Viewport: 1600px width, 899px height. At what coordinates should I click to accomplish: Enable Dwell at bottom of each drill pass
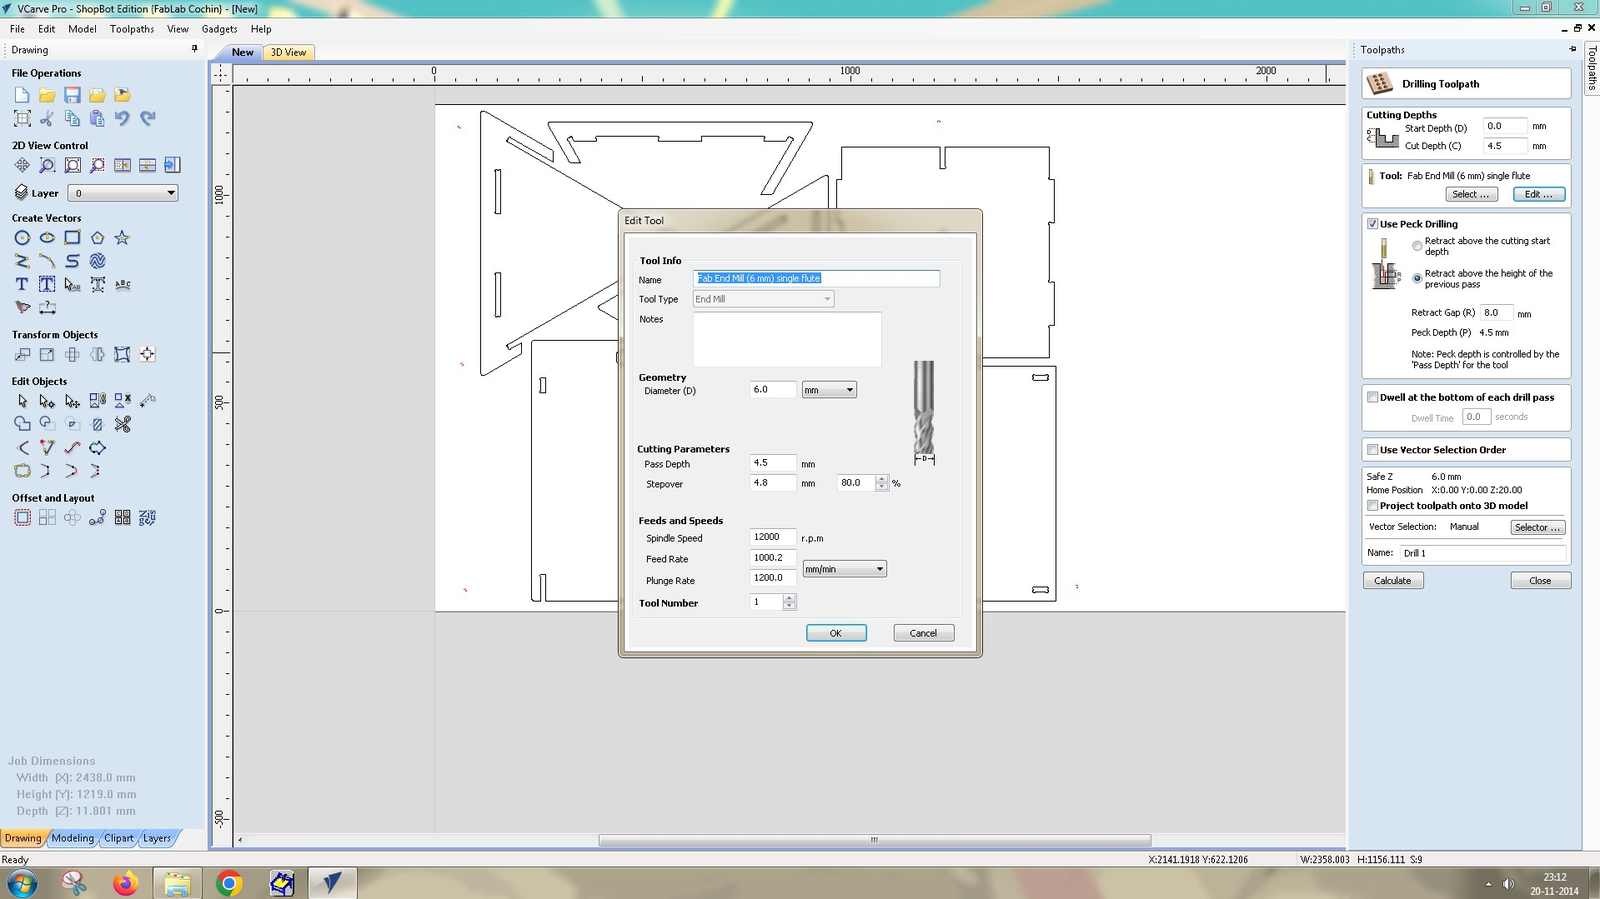[1373, 397]
